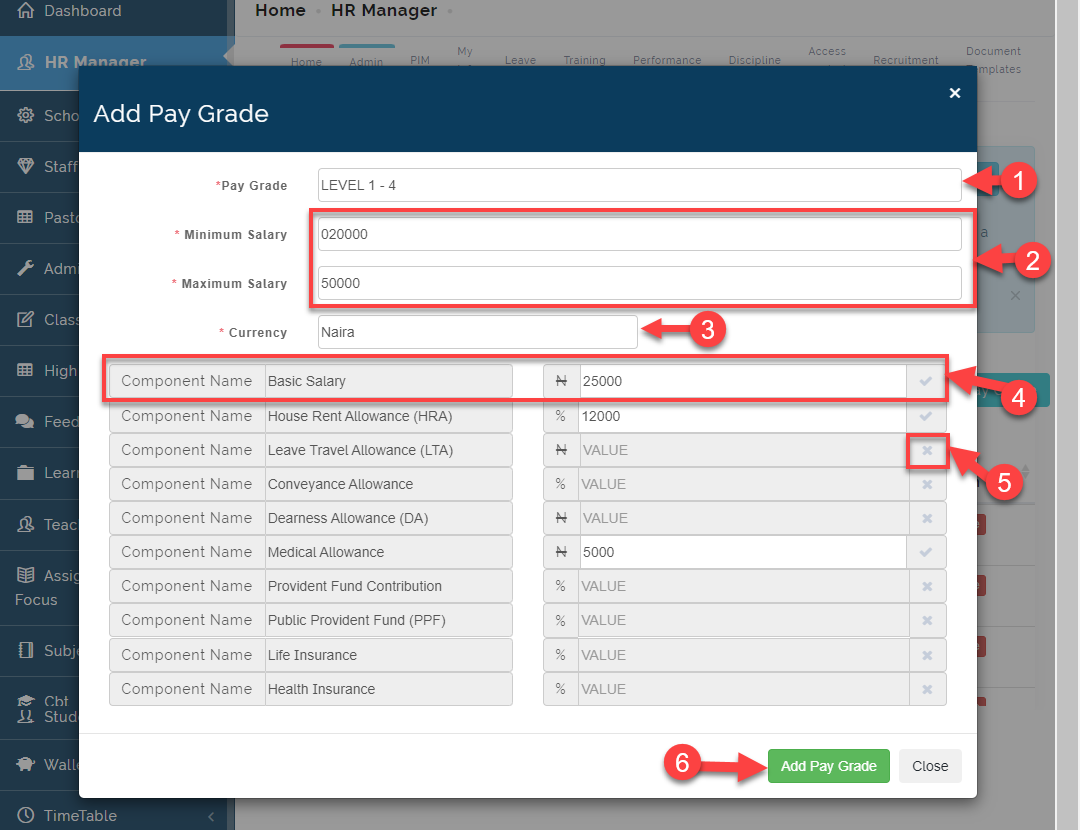This screenshot has height=830, width=1080.
Task: Open the Currency field showing Naira
Action: tap(477, 332)
